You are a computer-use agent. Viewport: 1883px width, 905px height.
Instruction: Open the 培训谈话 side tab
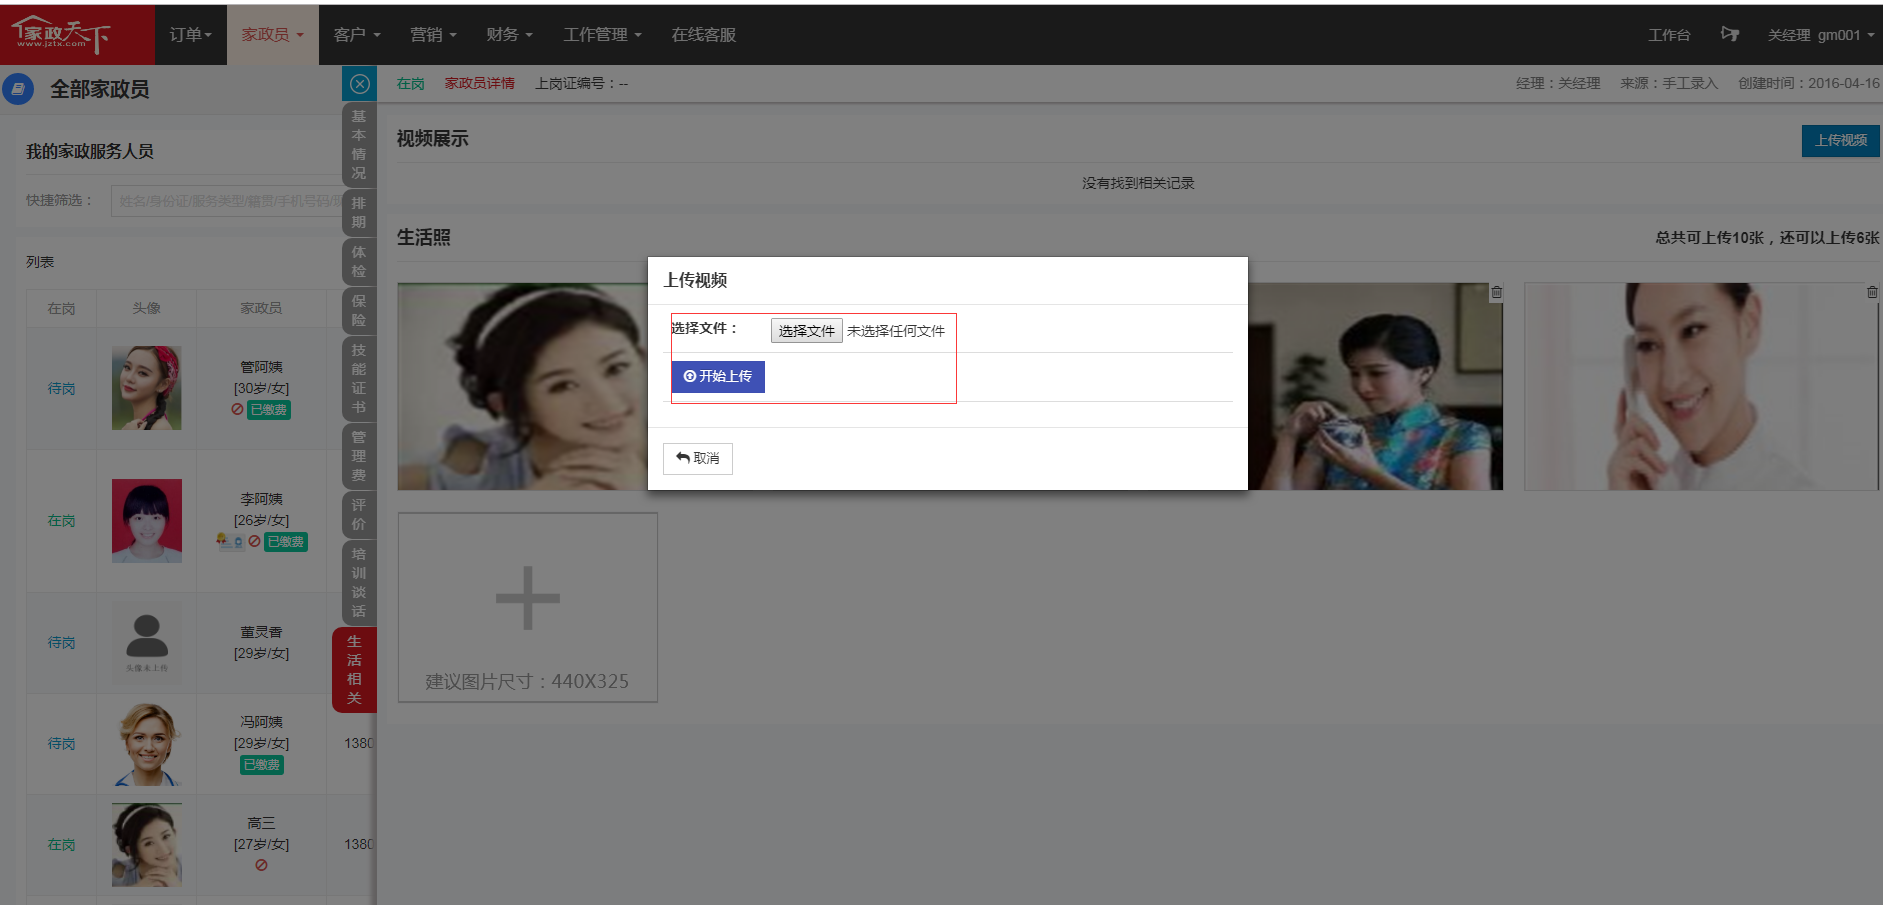click(359, 582)
